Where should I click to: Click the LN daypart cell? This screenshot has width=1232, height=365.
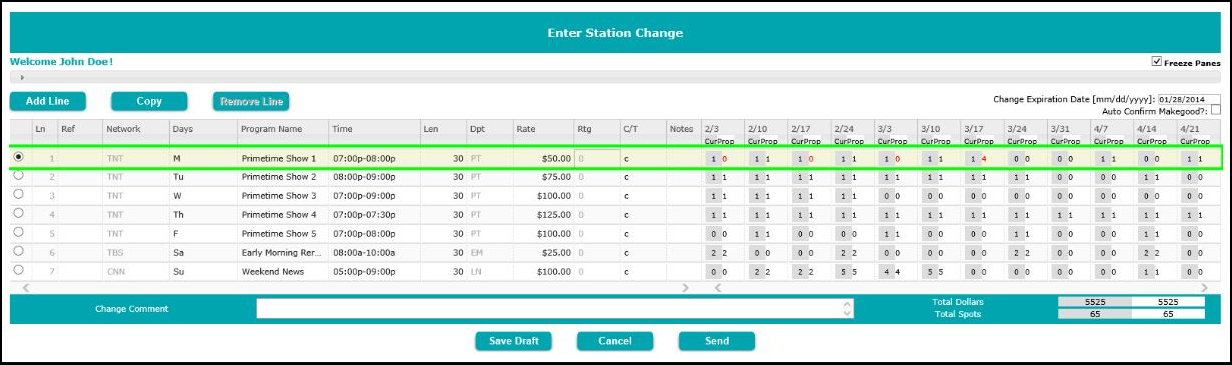pos(477,271)
